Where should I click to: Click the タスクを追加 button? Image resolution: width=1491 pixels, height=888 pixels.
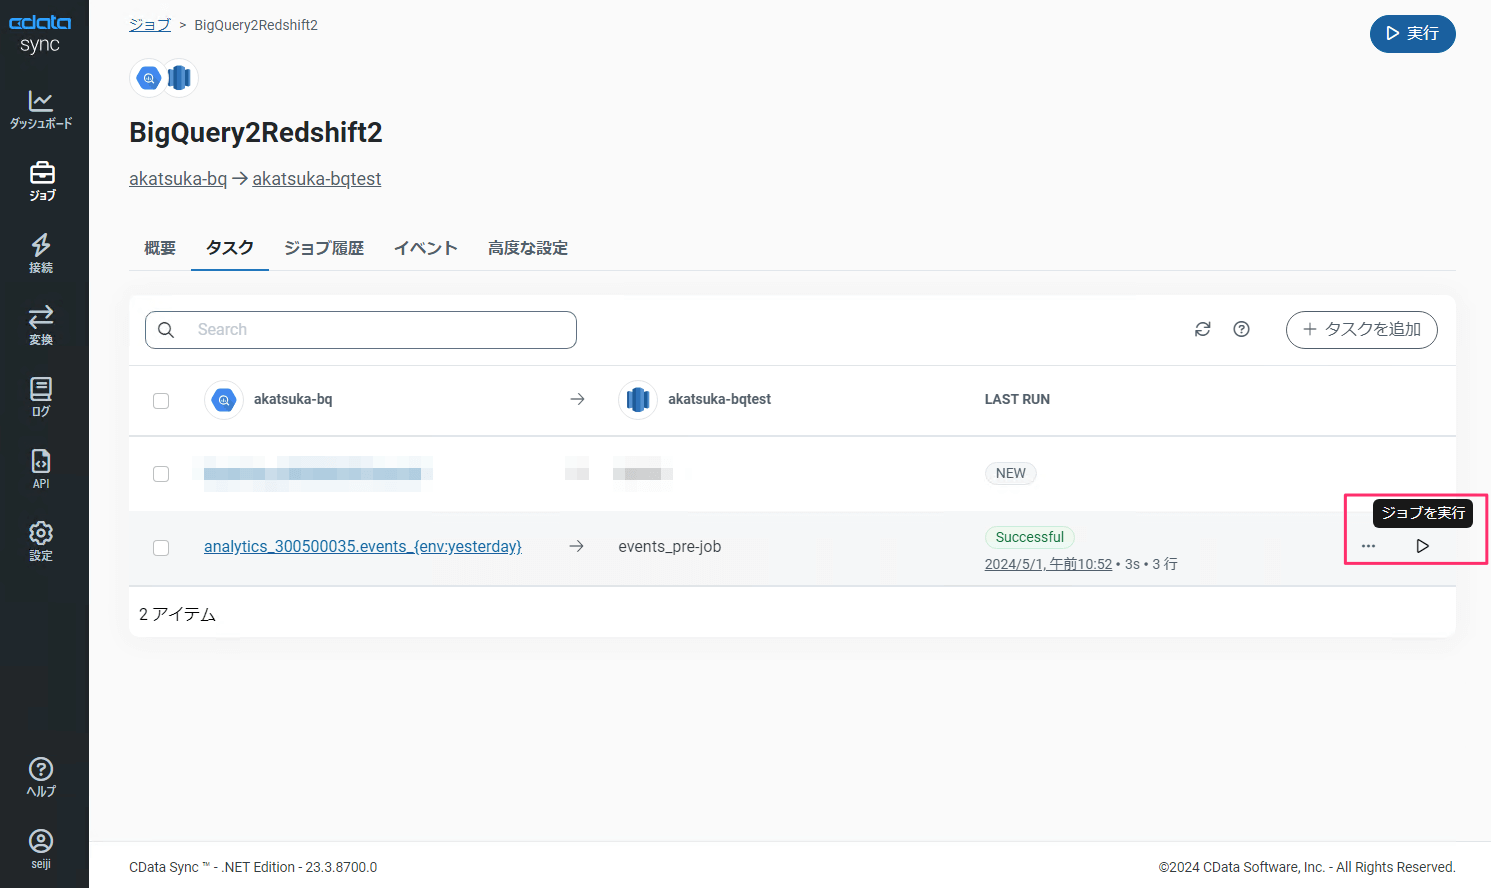tap(1361, 329)
